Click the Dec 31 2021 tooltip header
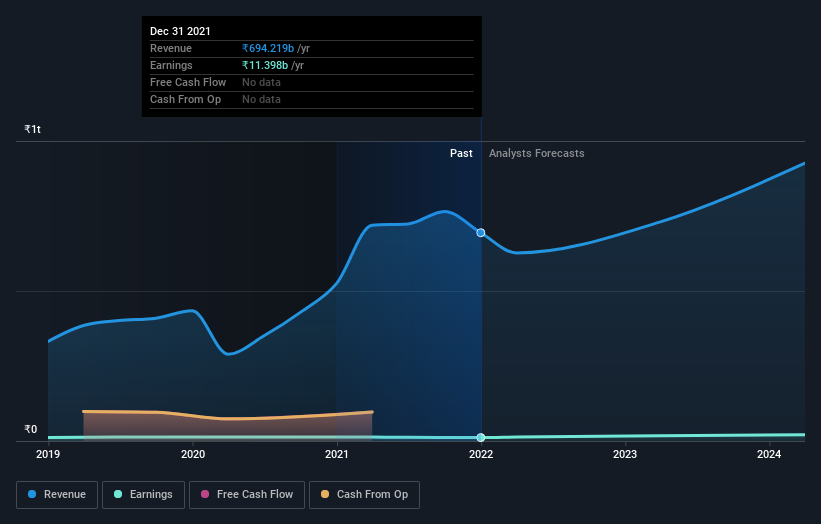 181,32
